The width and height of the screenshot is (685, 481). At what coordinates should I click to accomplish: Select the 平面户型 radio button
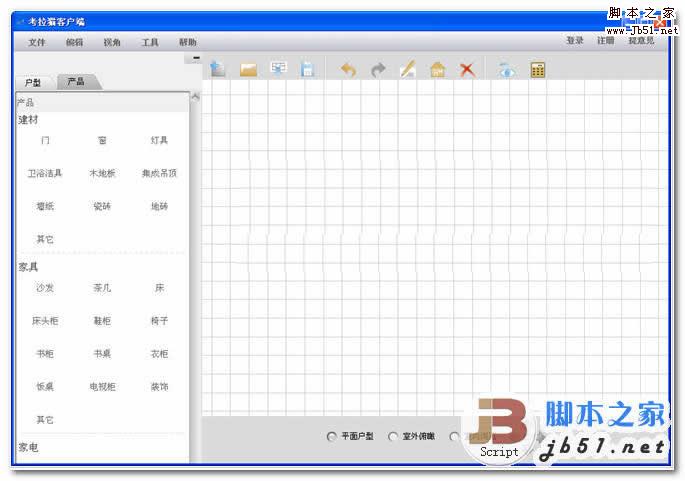331,436
